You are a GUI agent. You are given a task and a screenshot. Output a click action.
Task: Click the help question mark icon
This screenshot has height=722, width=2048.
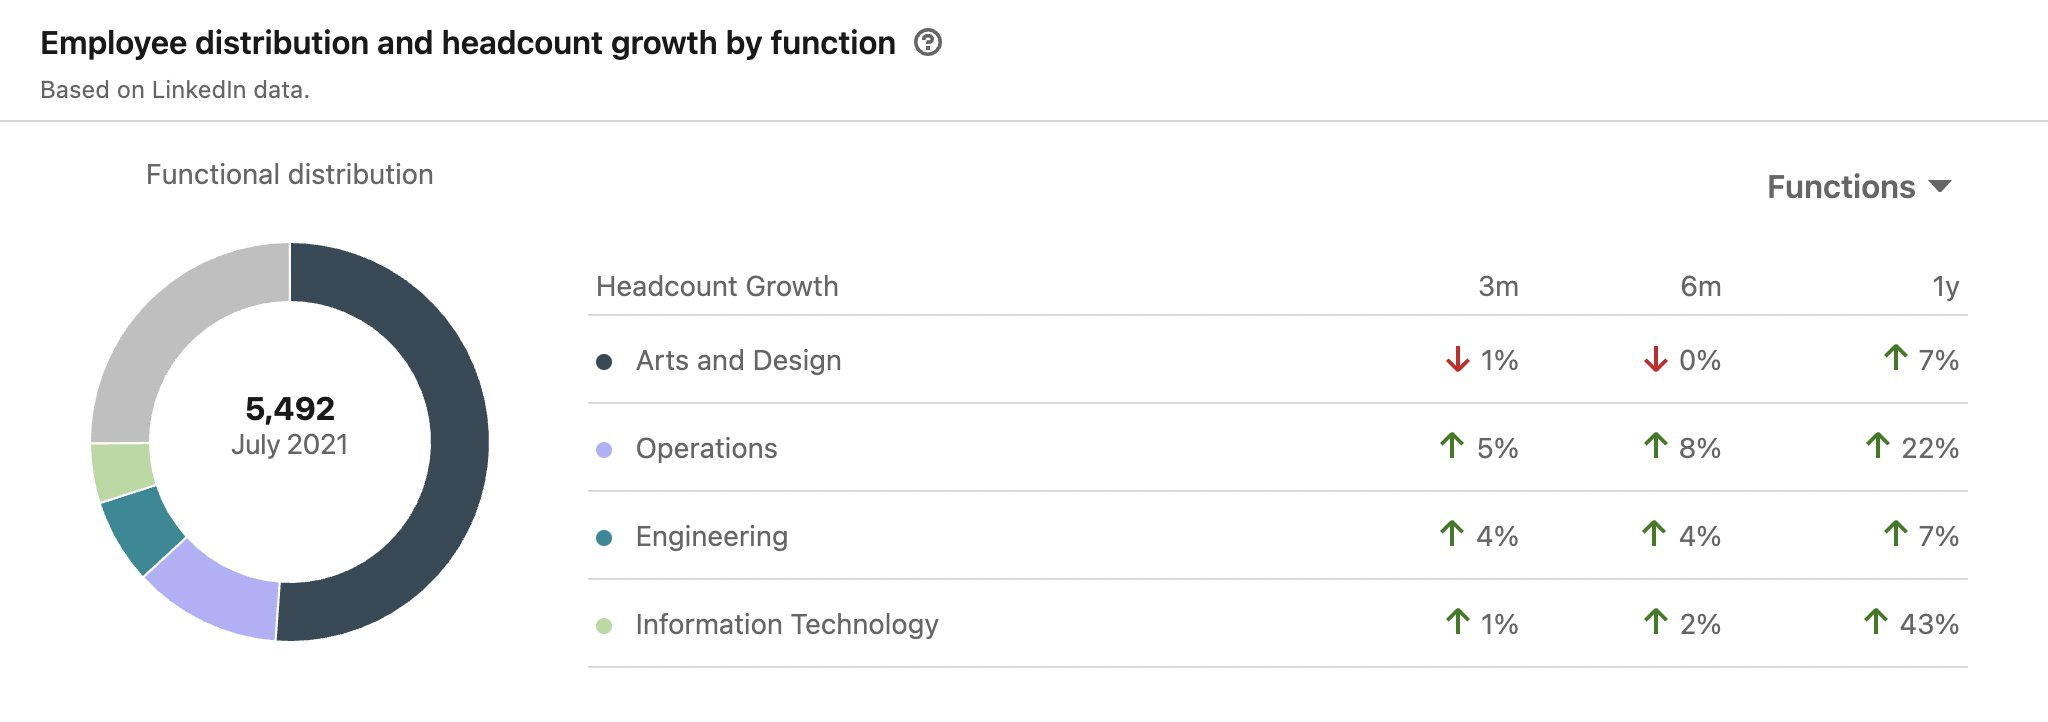coord(928,43)
